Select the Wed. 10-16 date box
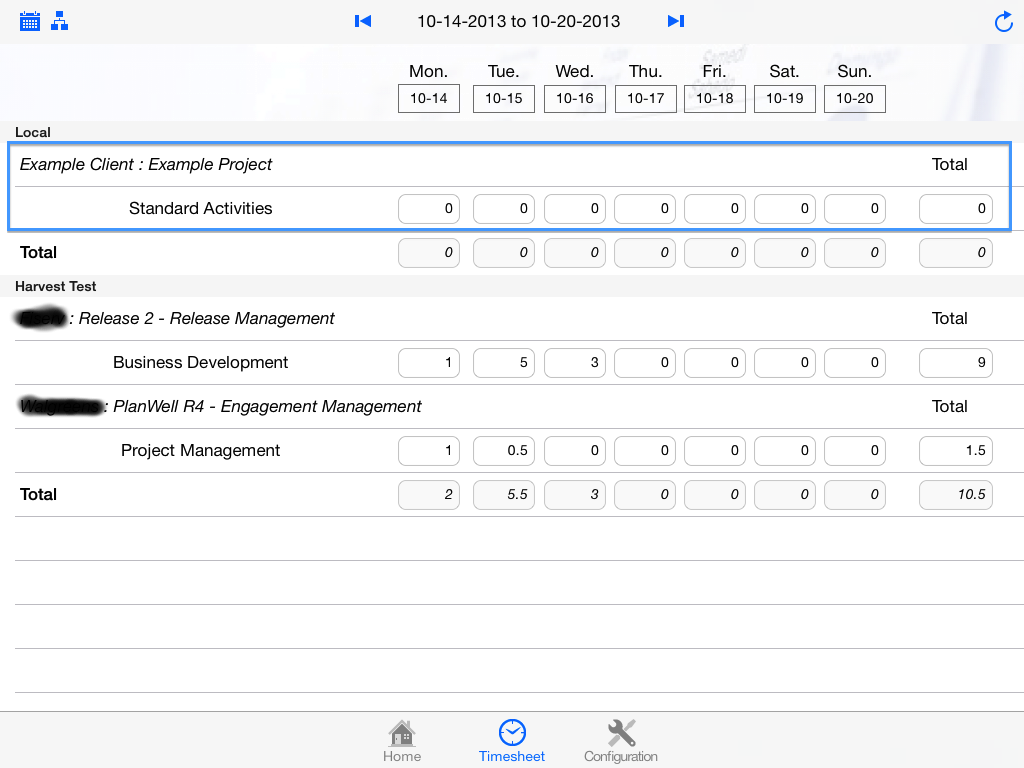1024x768 pixels. (575, 99)
